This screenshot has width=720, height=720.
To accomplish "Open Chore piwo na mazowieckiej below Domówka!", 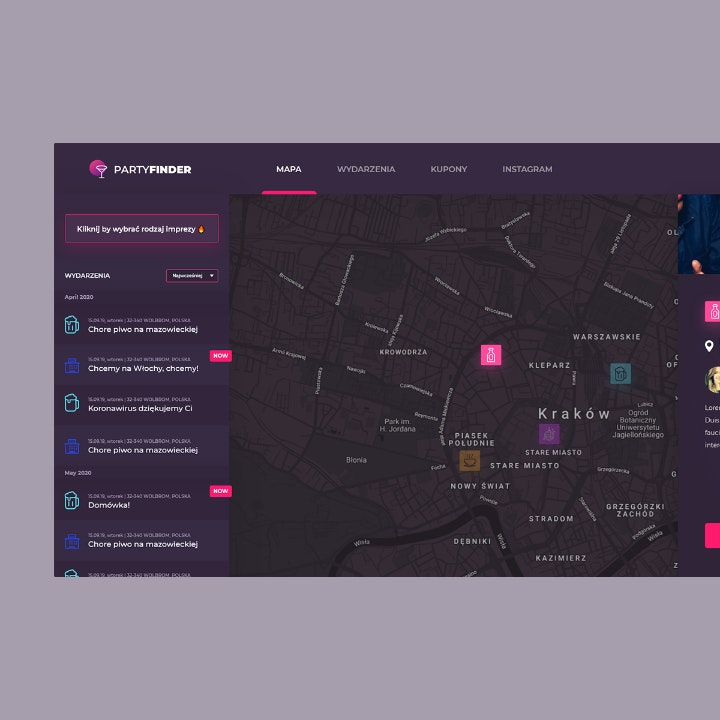I will pos(142,540).
